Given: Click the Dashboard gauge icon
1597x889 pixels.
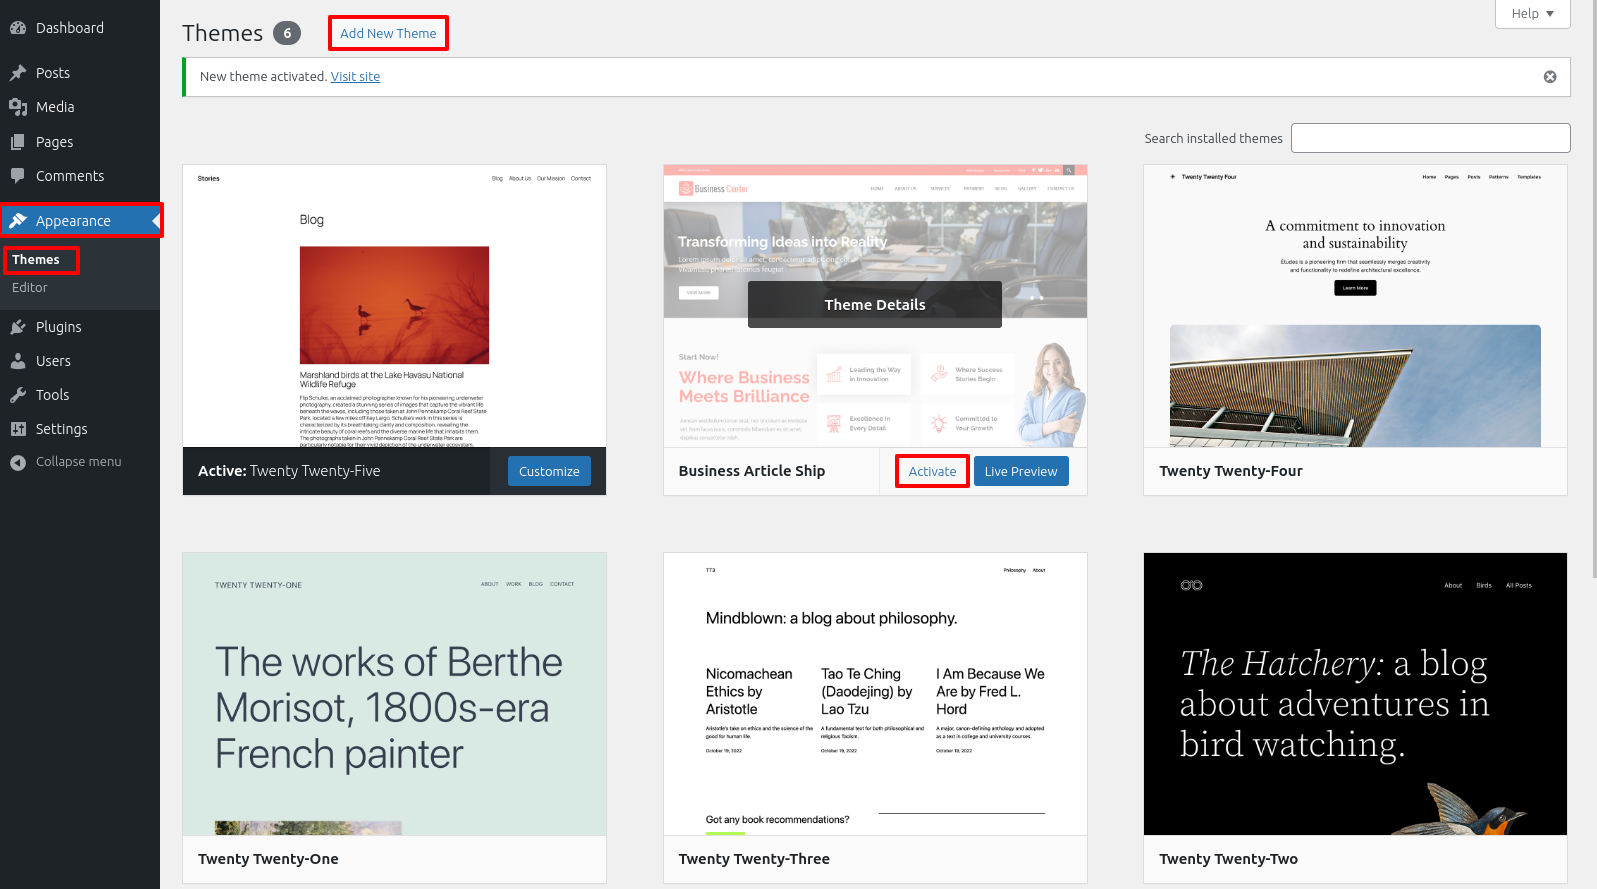Looking at the screenshot, I should tap(18, 28).
